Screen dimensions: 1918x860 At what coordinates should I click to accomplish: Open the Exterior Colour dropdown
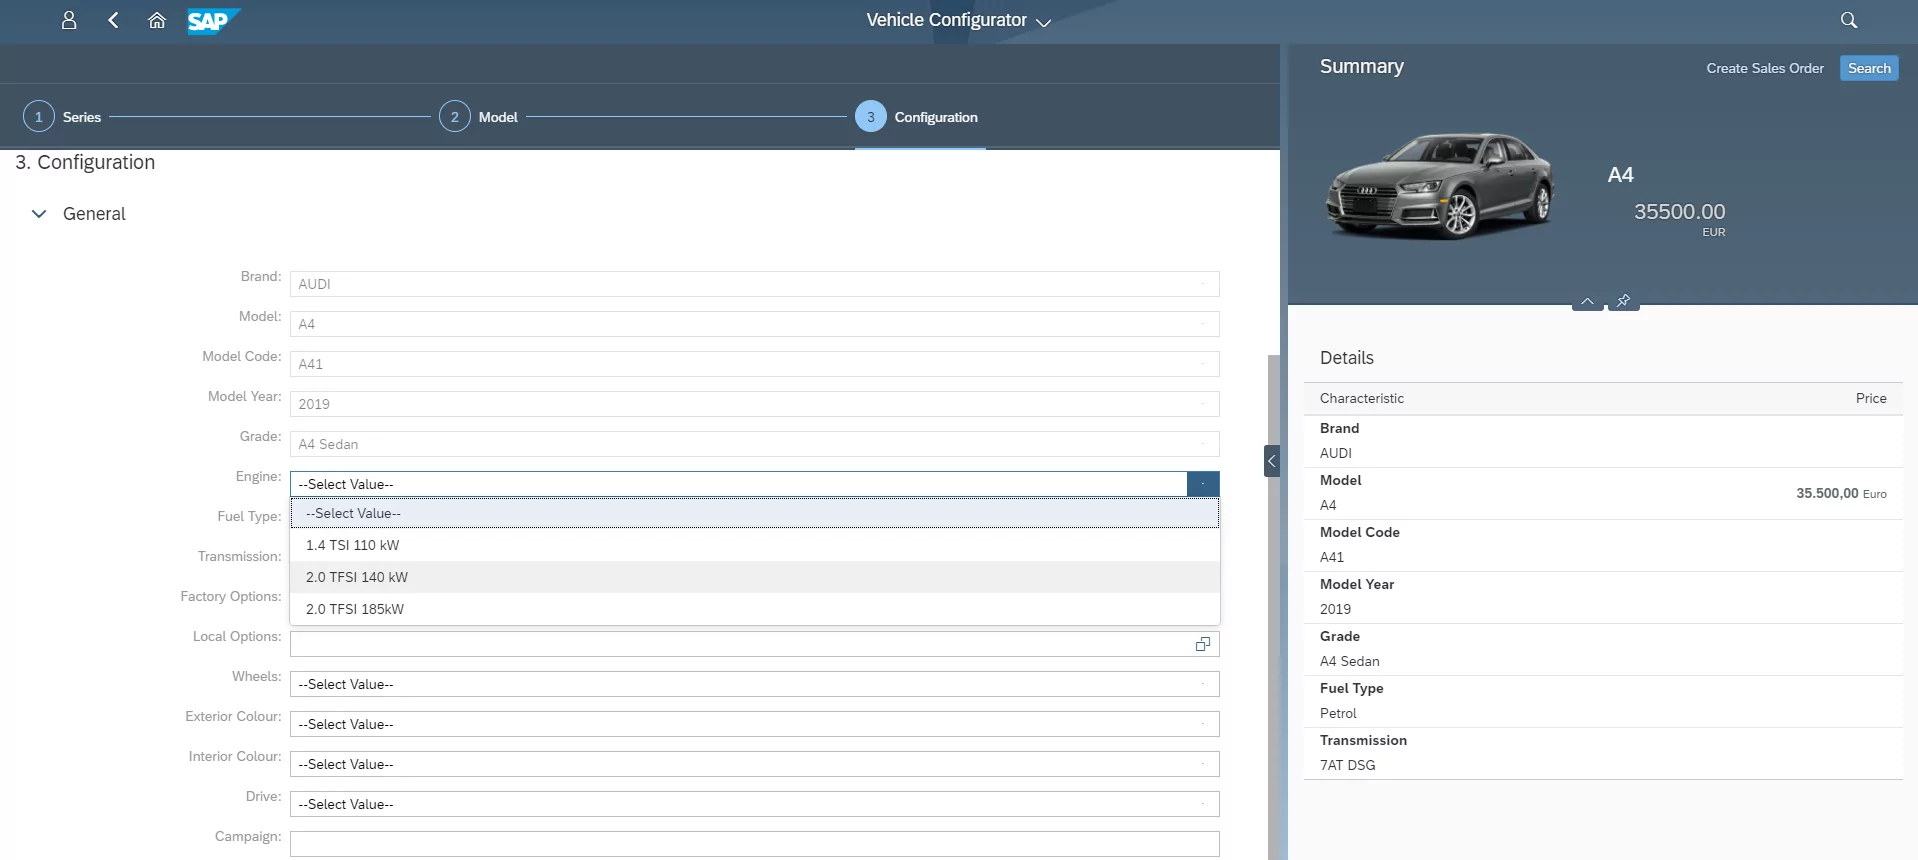point(755,724)
